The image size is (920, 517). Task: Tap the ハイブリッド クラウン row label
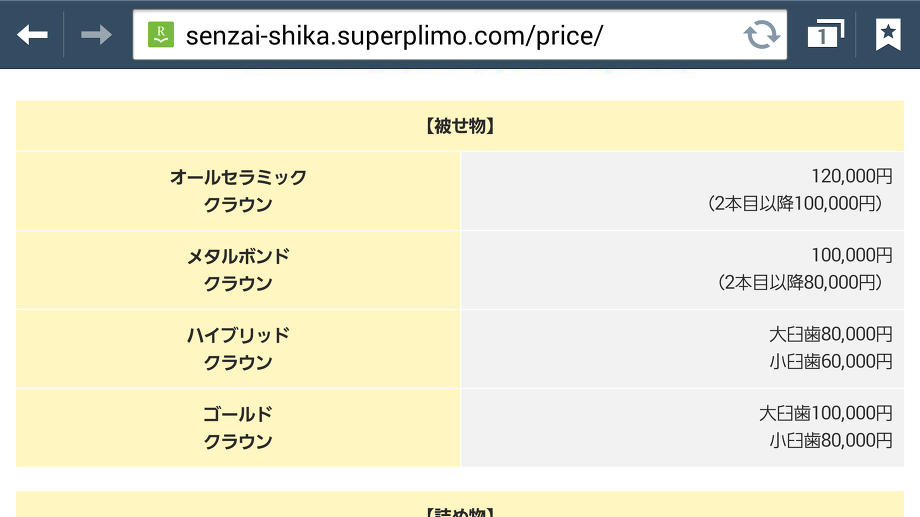(x=238, y=349)
